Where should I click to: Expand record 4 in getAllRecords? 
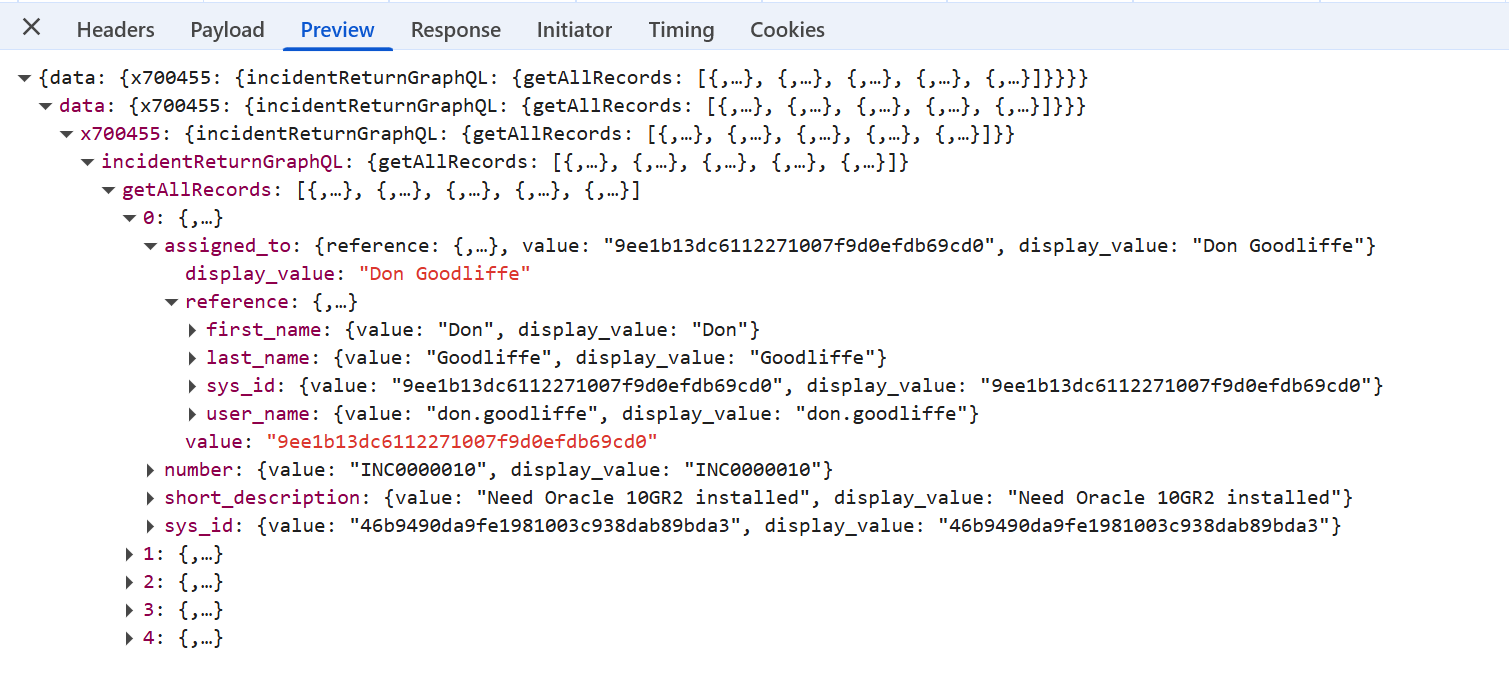[x=129, y=638]
